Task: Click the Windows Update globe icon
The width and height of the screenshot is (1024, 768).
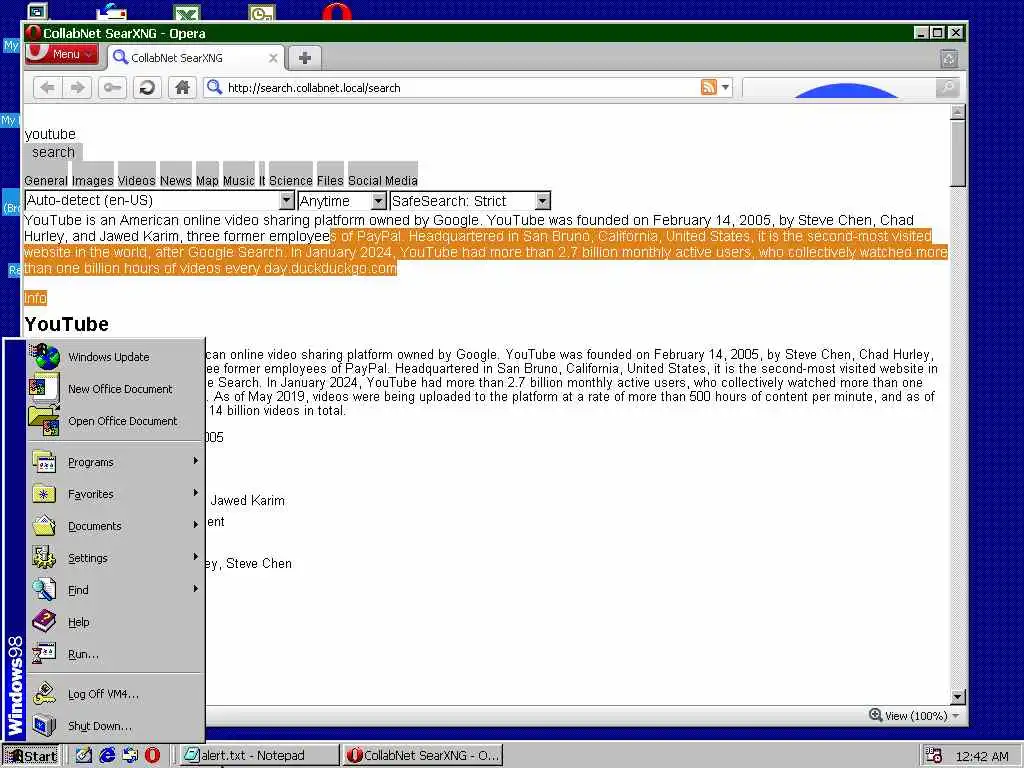Action: [x=45, y=357]
